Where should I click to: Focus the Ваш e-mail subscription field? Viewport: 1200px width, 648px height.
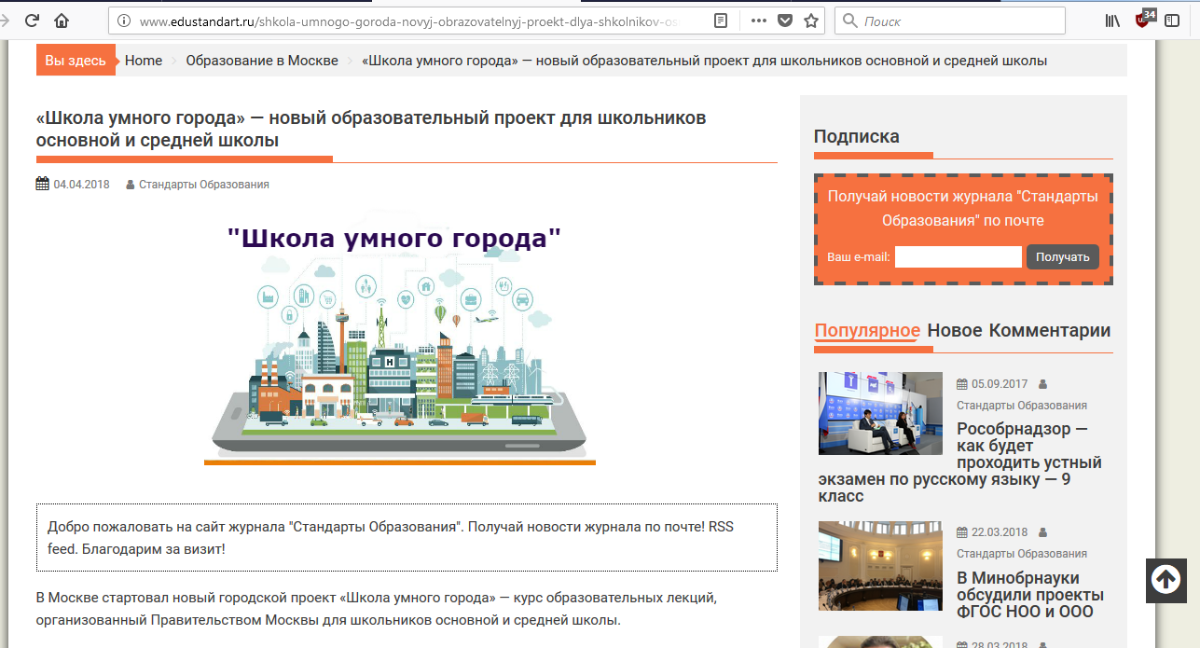[957, 257]
